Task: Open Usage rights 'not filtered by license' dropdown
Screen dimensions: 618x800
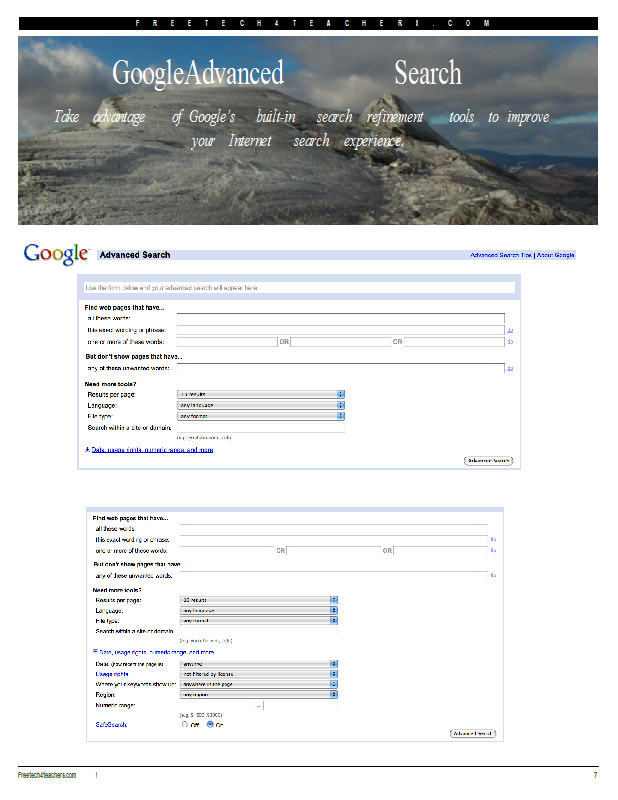Action: tap(259, 674)
